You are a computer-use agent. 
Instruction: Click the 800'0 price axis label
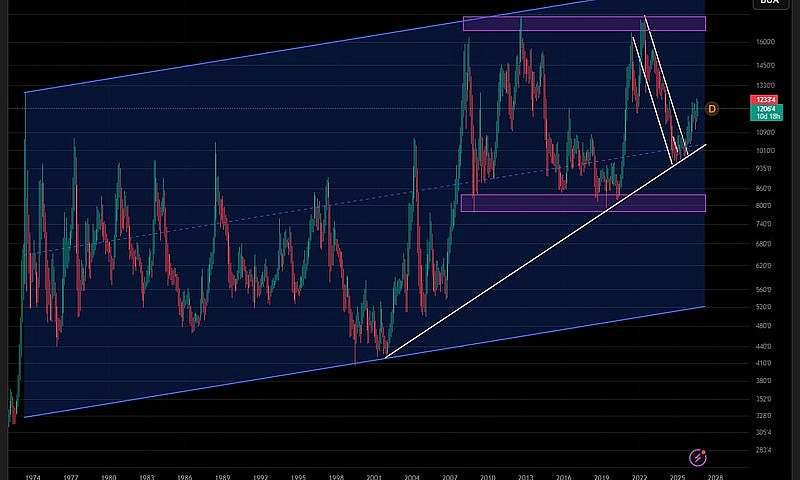764,206
